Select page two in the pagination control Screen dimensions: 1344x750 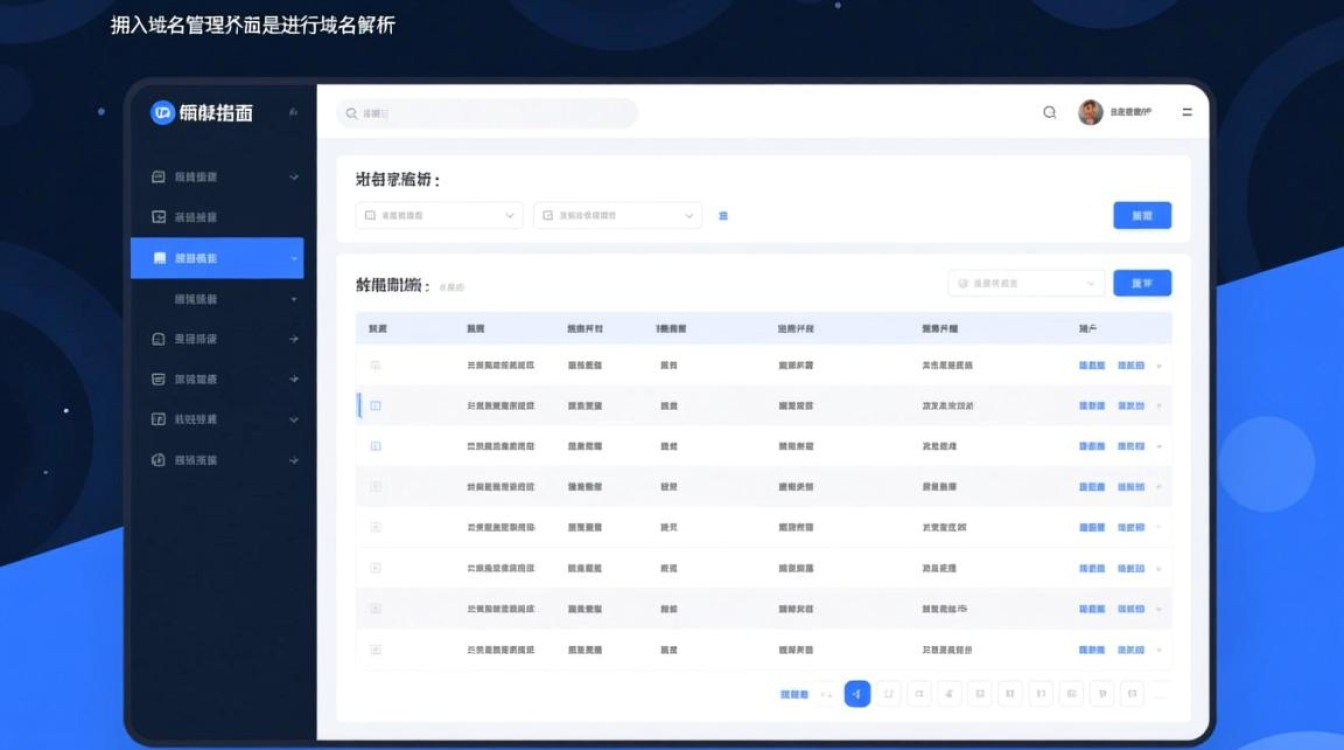(888, 693)
